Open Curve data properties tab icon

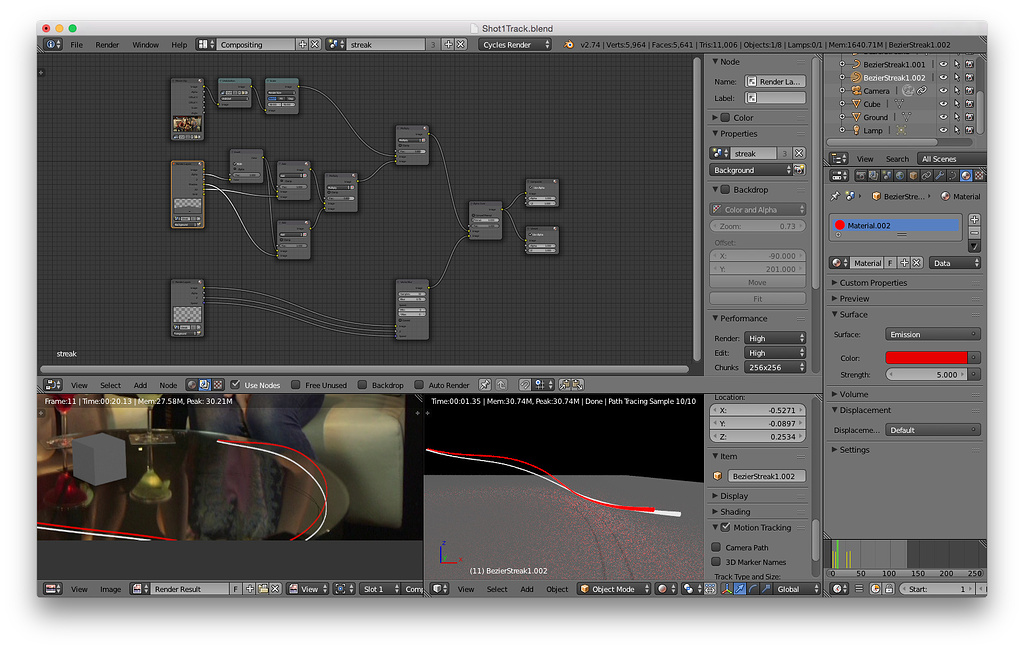click(952, 176)
